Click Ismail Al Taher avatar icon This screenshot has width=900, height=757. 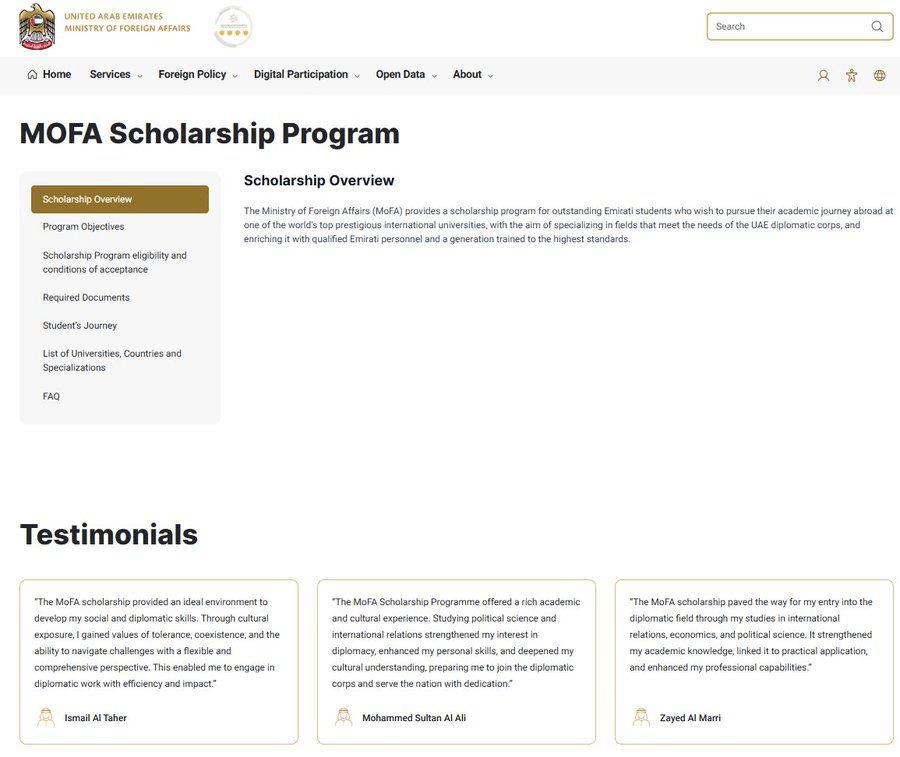point(46,717)
